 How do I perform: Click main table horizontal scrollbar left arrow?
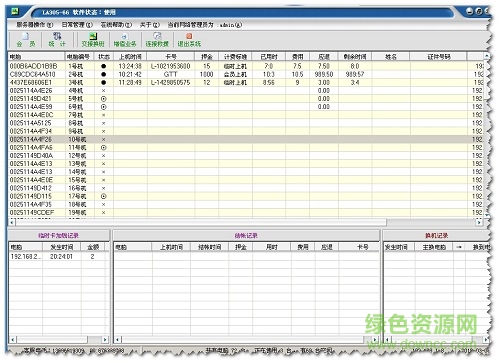click(12, 222)
